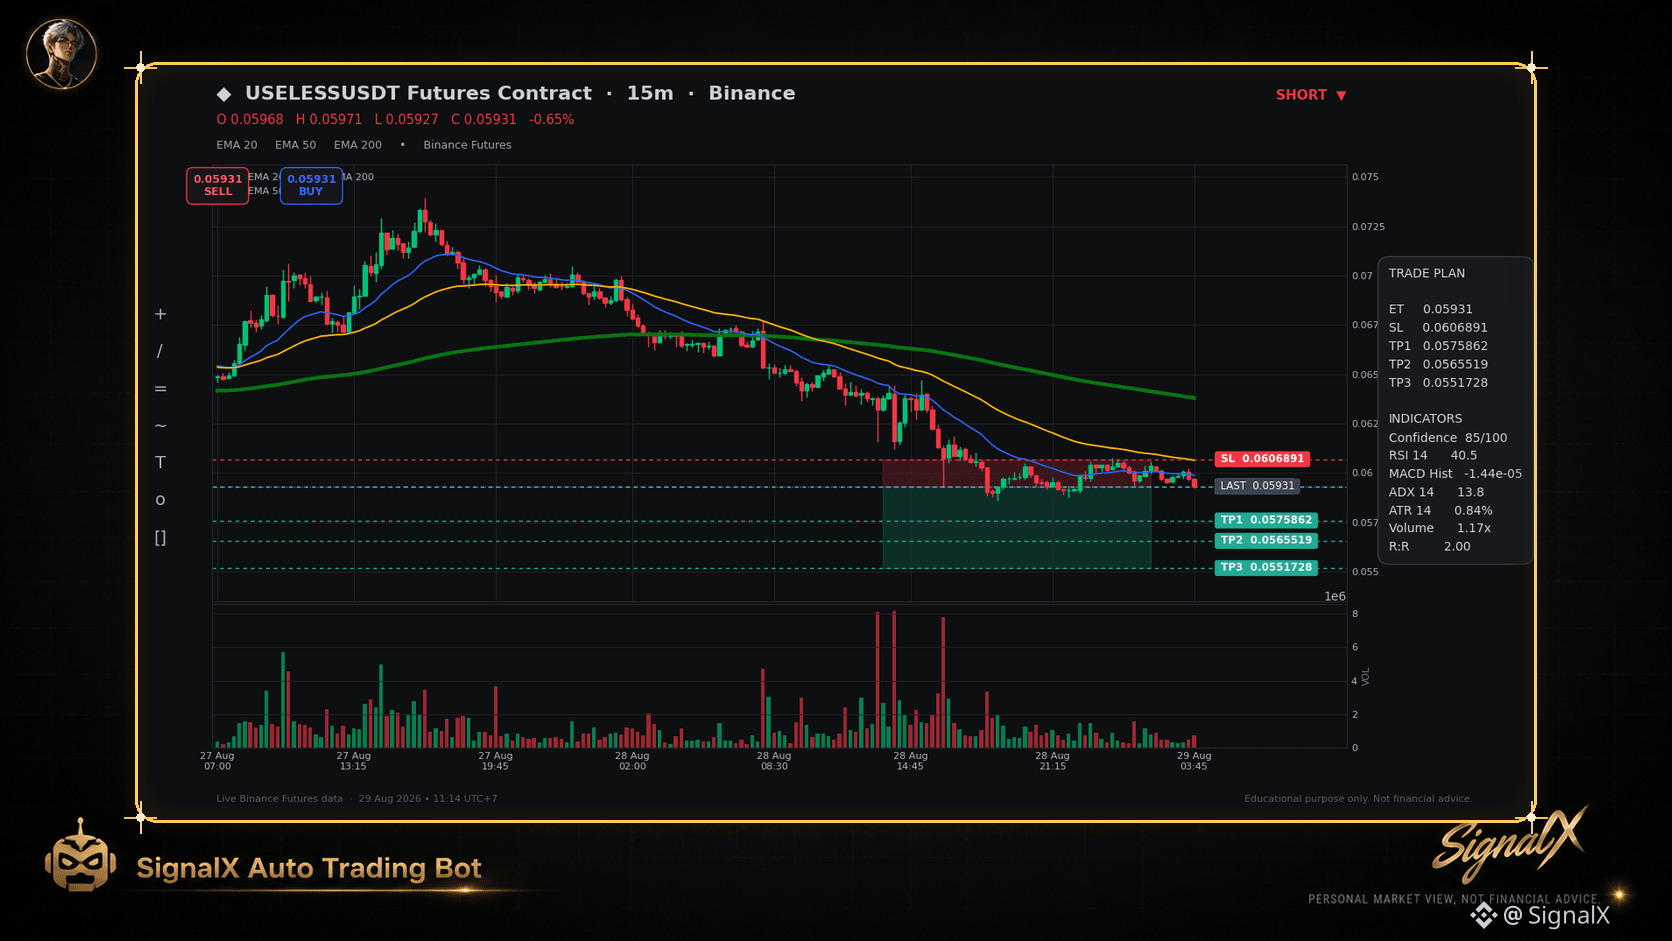
Task: Click the MACD Hist -1.44e-05 row
Action: pyautogui.click(x=1455, y=474)
